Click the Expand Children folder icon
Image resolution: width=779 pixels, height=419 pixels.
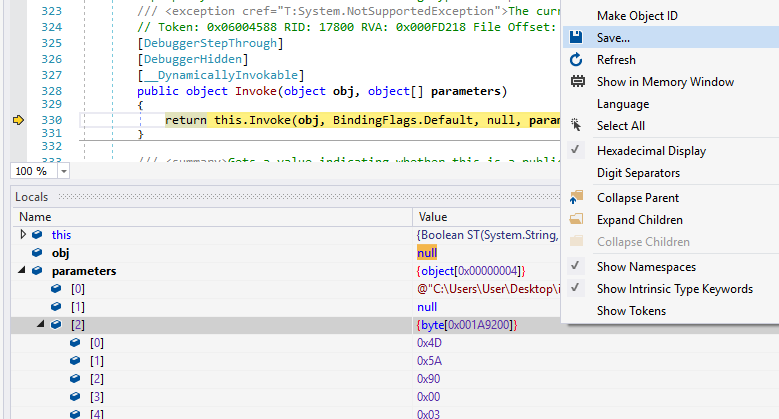click(x=577, y=220)
